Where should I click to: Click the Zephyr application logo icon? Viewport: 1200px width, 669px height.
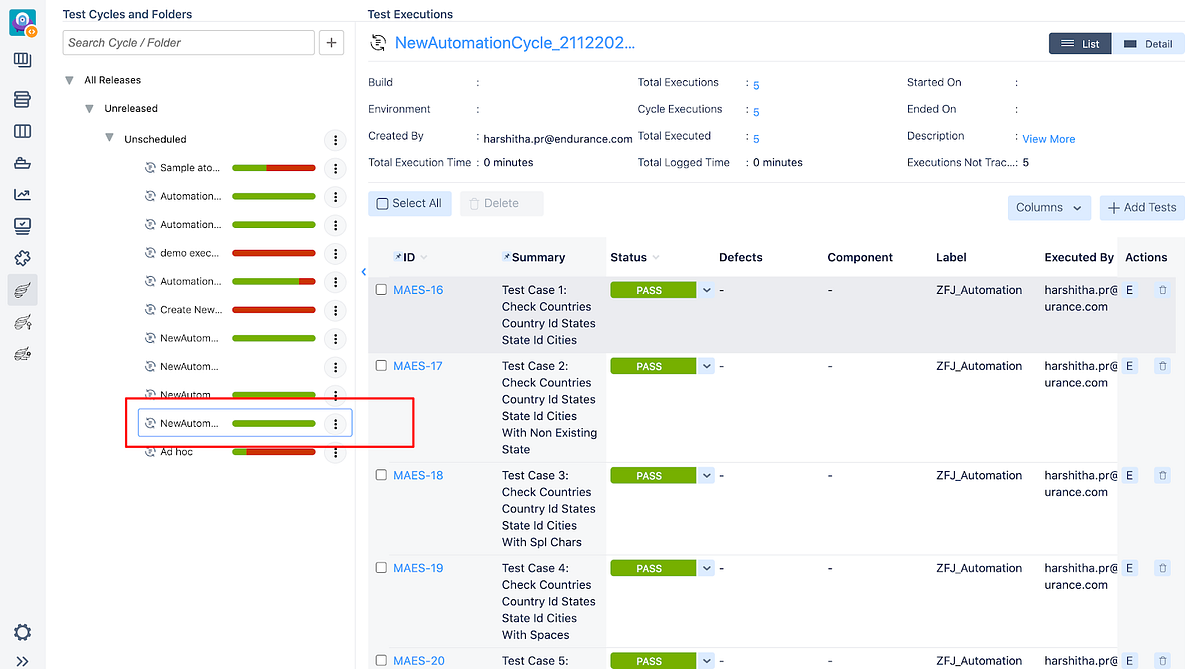pyautogui.click(x=22, y=22)
